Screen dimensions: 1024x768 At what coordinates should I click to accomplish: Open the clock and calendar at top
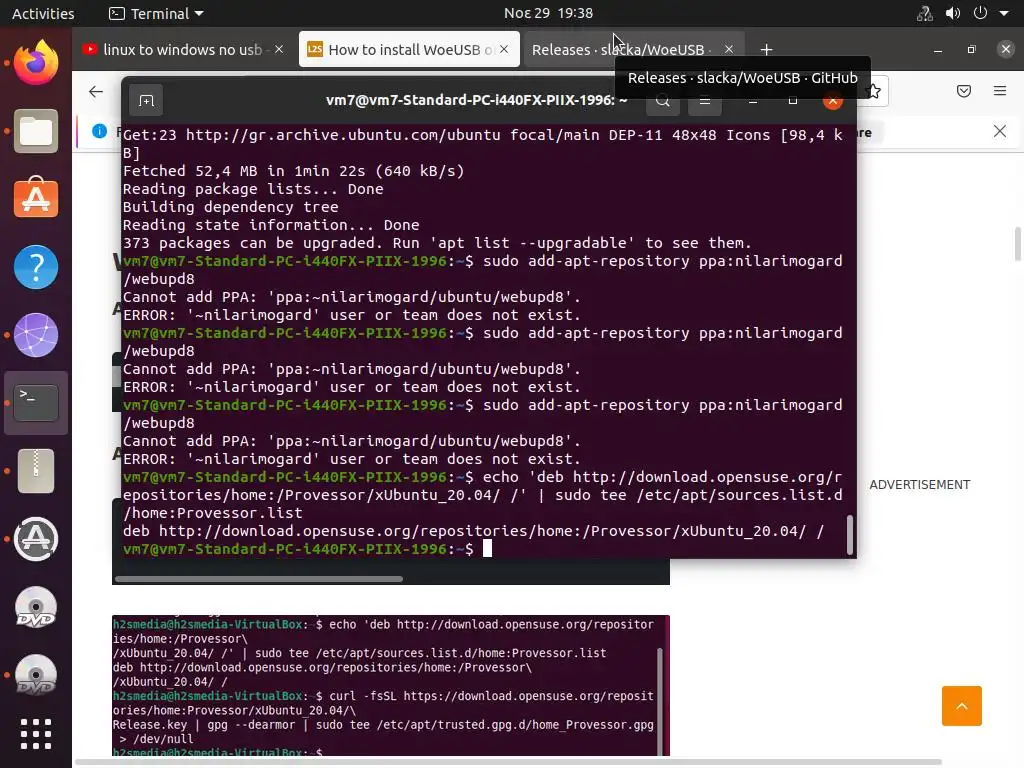coord(548,13)
